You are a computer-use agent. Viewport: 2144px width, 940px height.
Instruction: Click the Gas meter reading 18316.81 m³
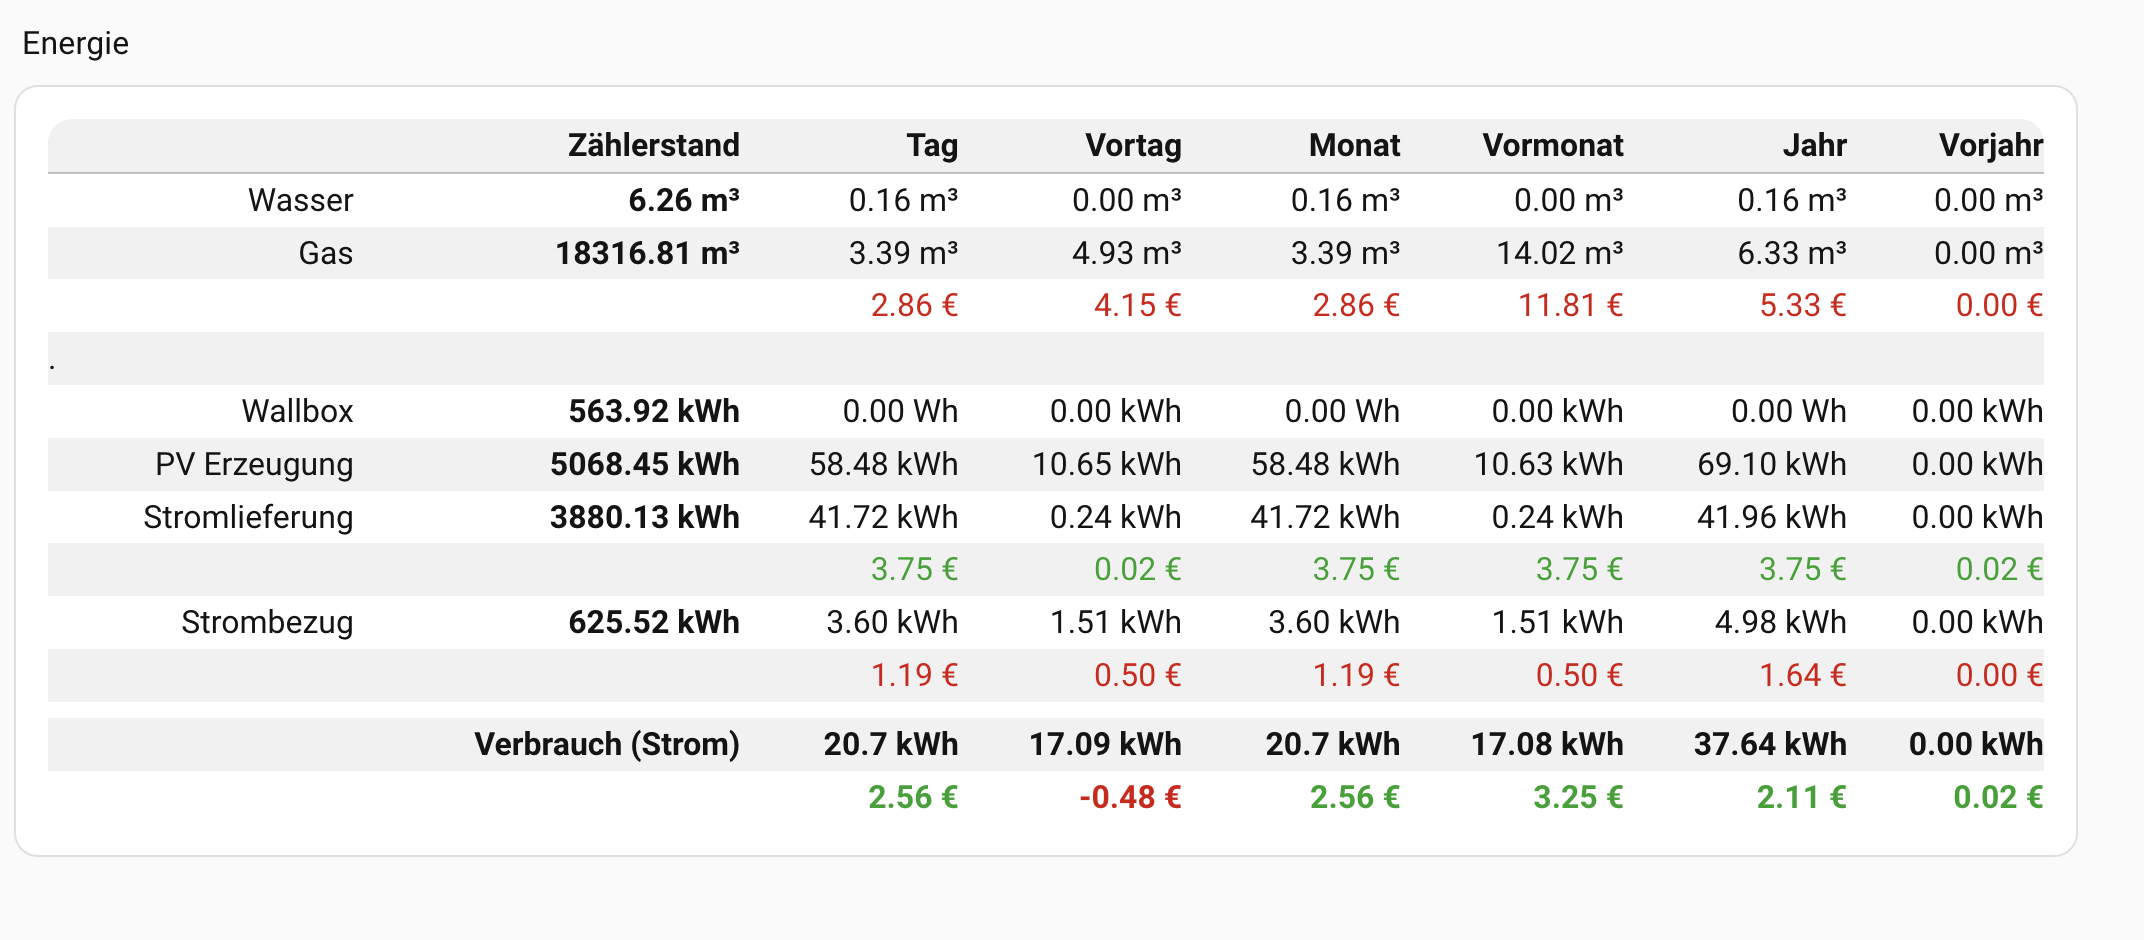[x=647, y=253]
